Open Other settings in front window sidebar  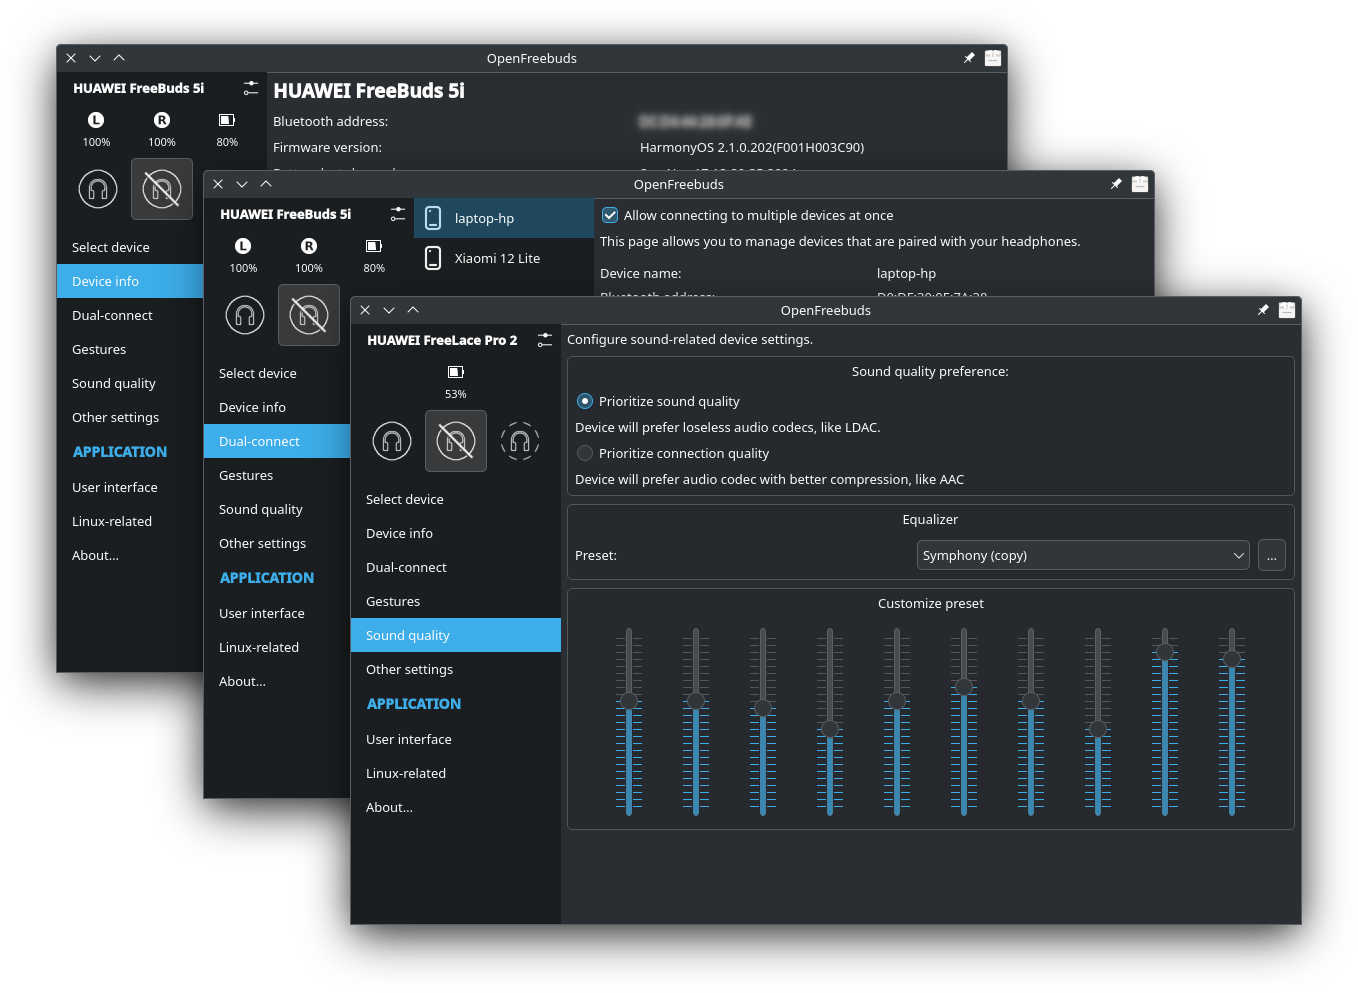click(456, 669)
